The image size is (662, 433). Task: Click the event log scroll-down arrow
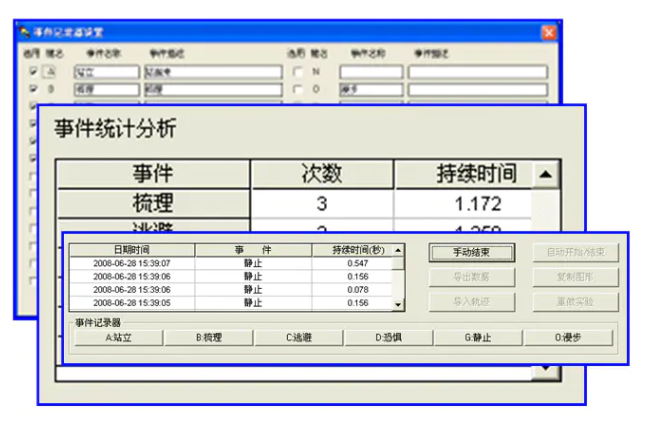pyautogui.click(x=398, y=304)
